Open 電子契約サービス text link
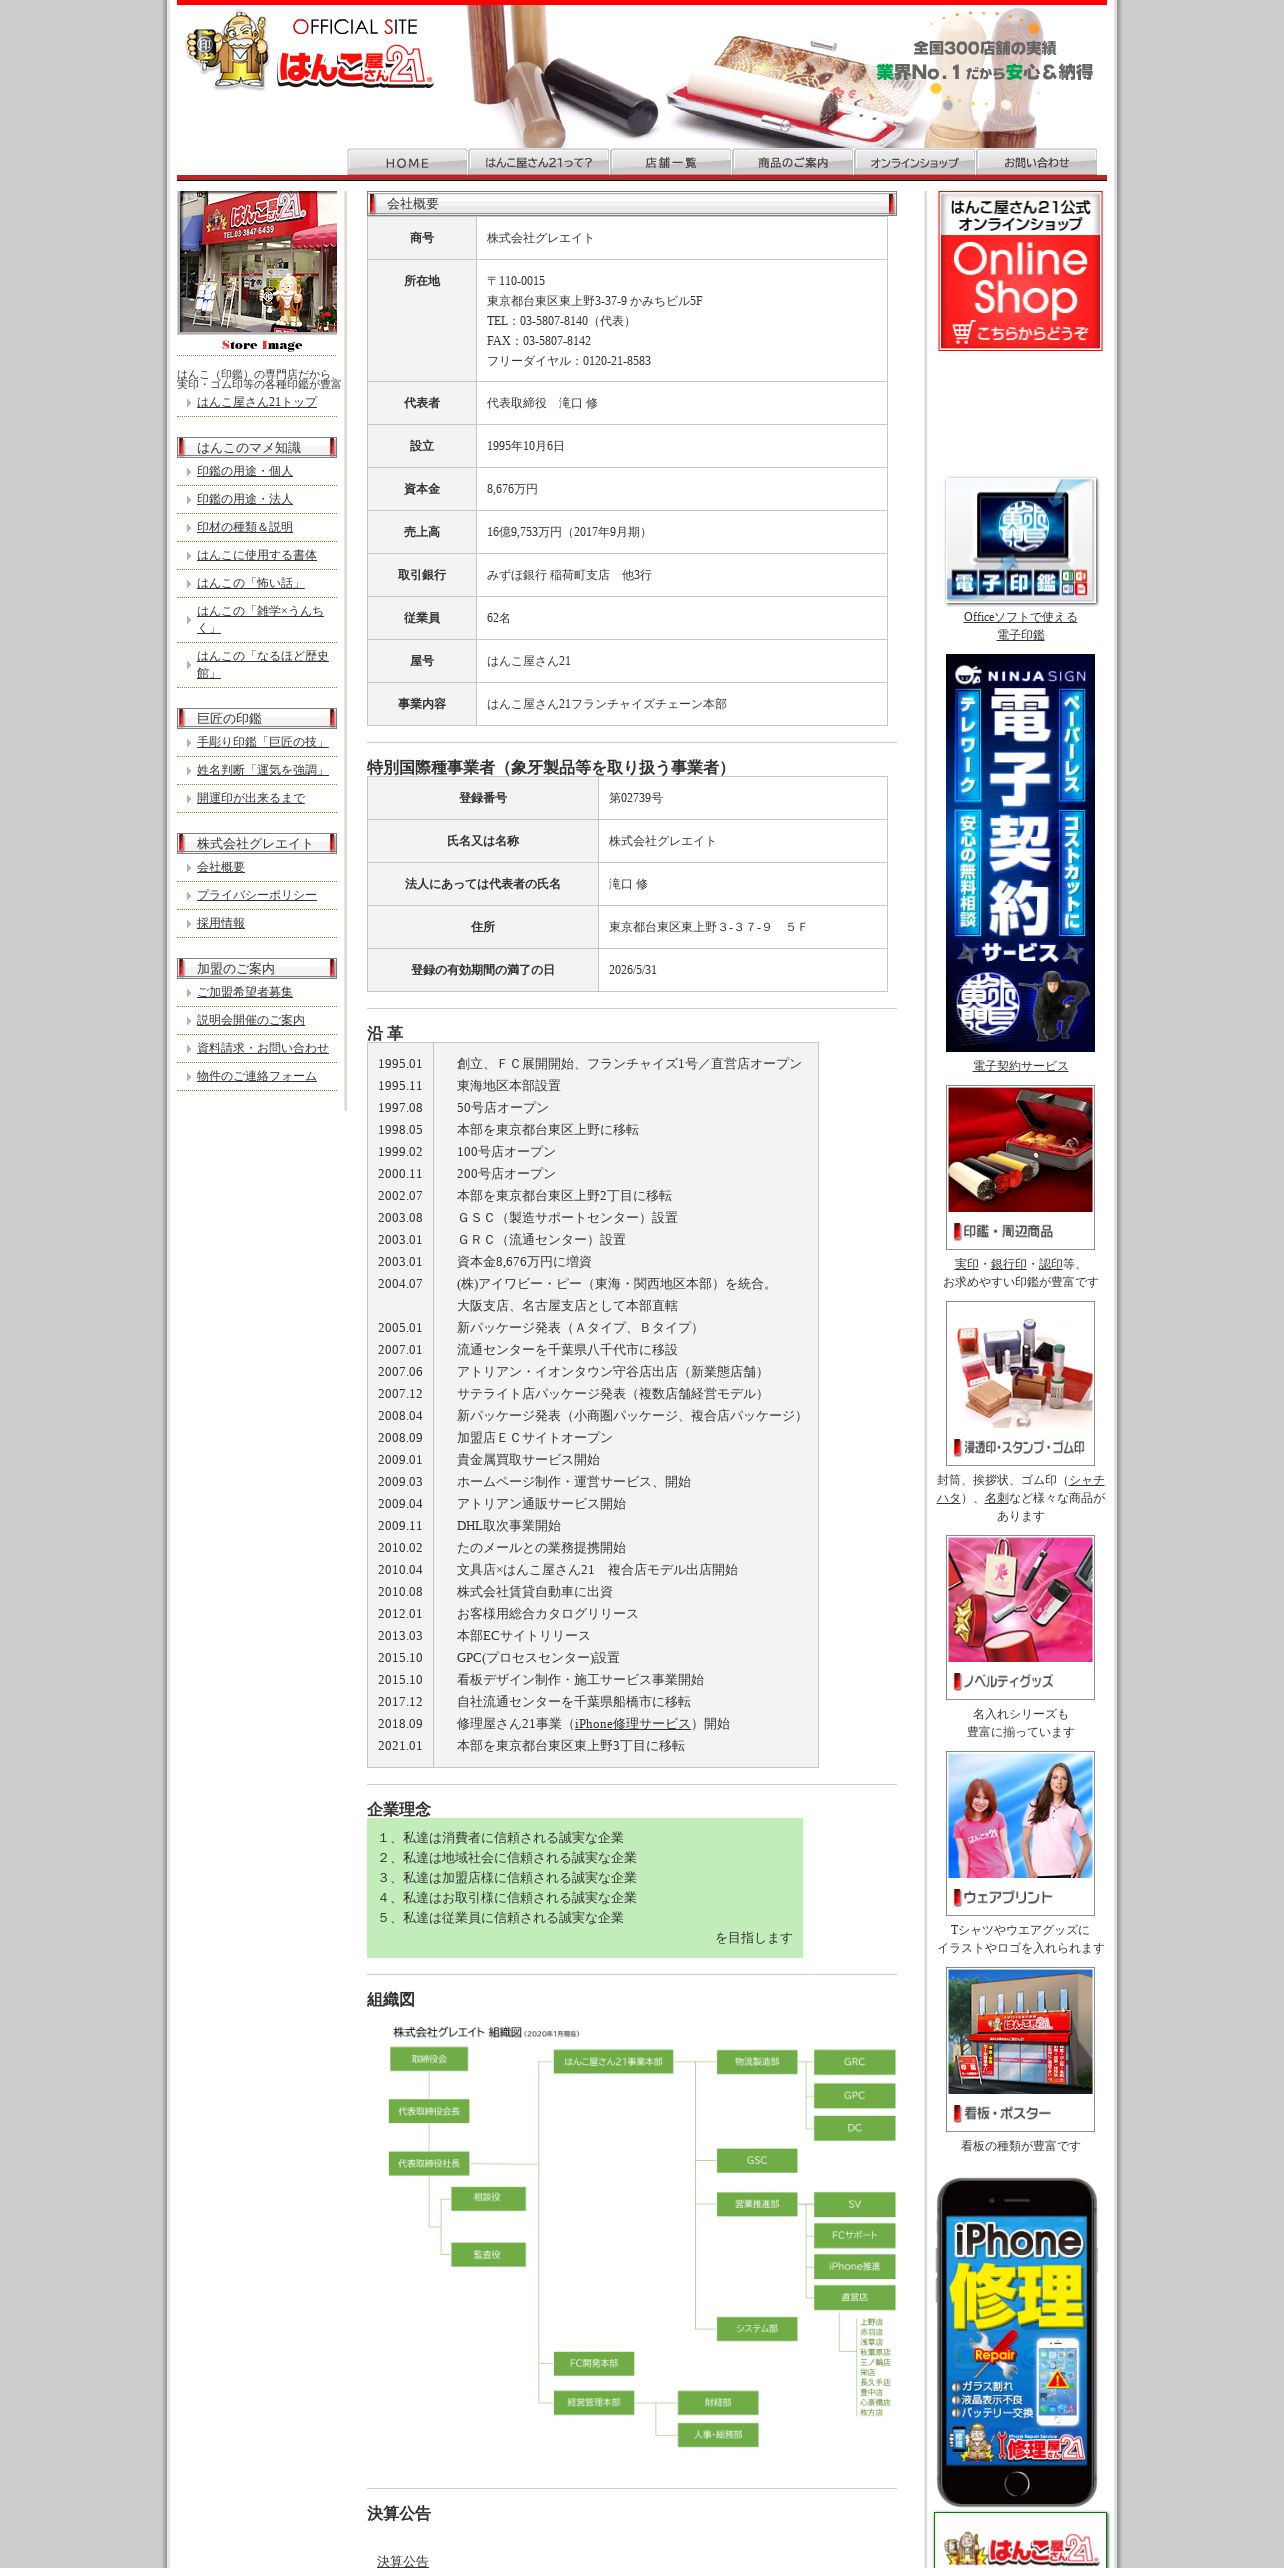This screenshot has width=1284, height=2568. pos(1021,1066)
